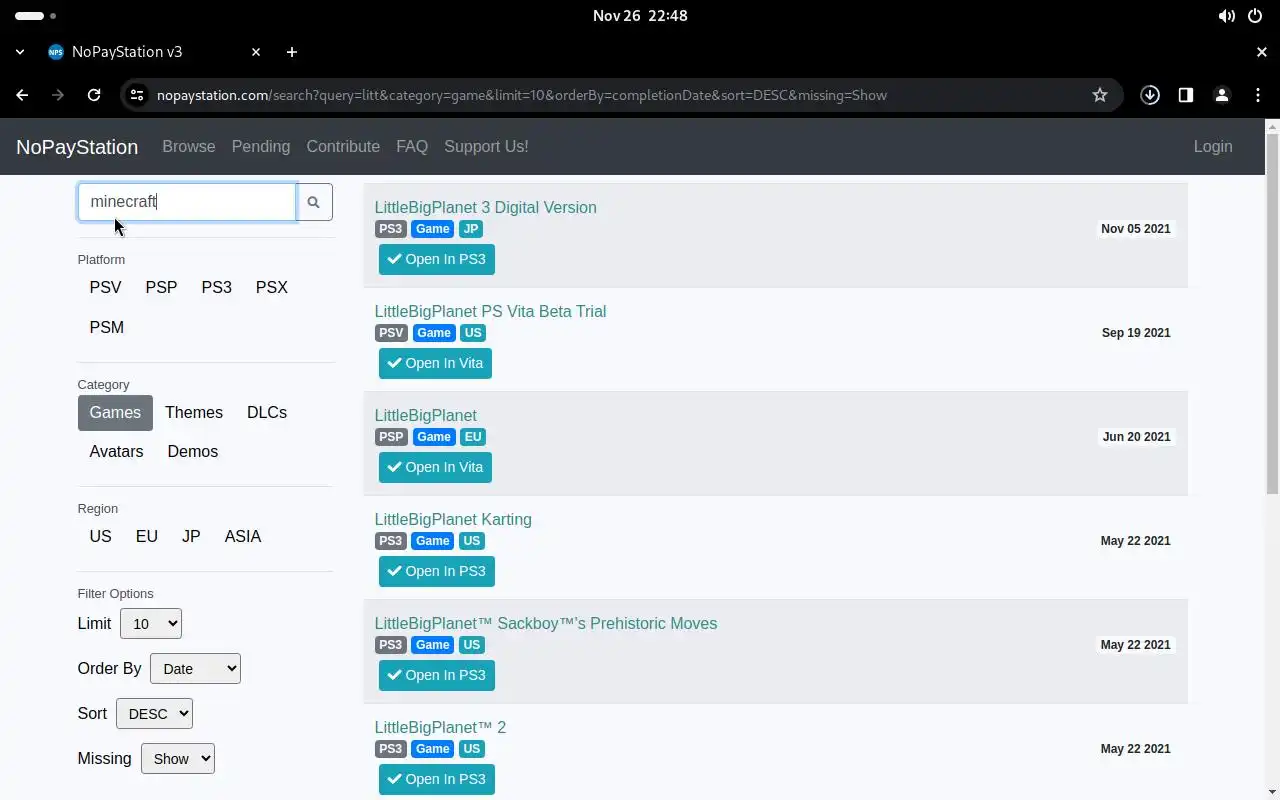
Task: Filter by PSP platform
Action: [x=161, y=288]
